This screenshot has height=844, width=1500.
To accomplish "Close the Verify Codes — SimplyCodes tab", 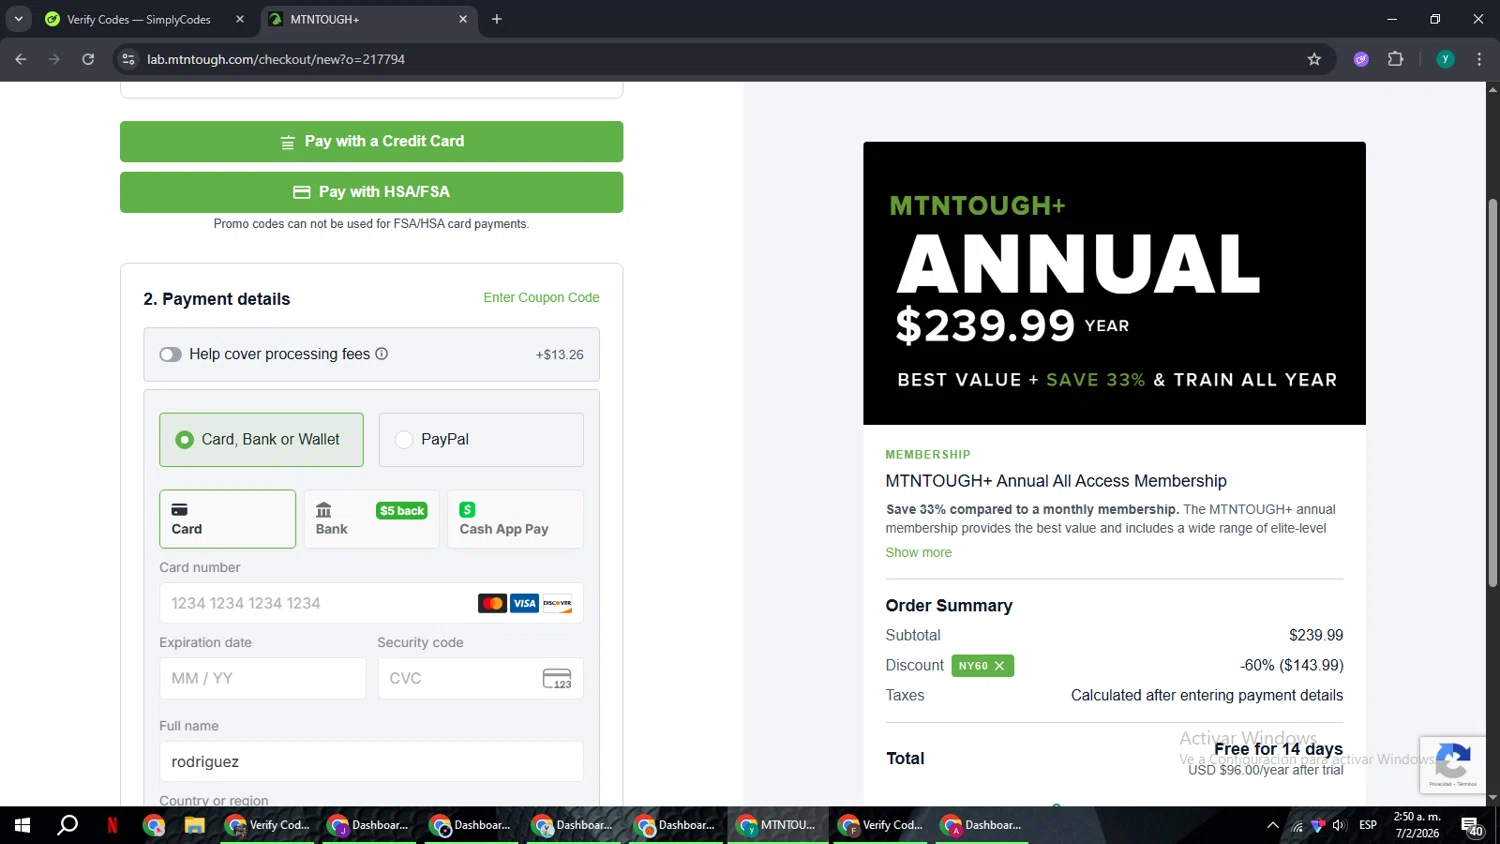I will click(x=240, y=19).
